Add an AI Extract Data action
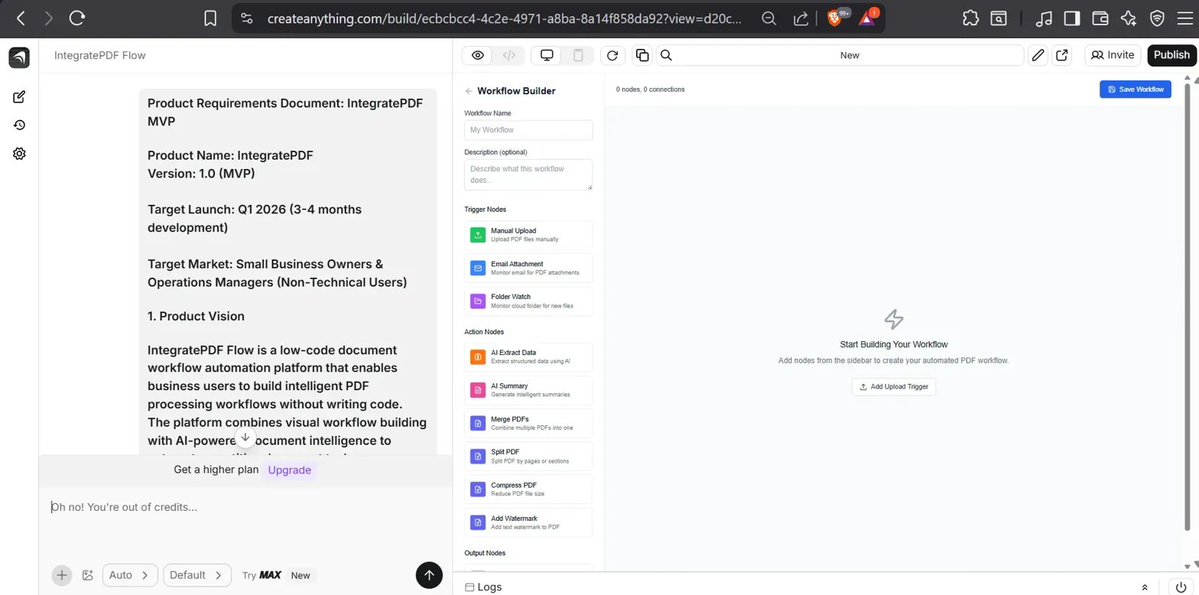This screenshot has width=1199, height=595. tap(530, 357)
